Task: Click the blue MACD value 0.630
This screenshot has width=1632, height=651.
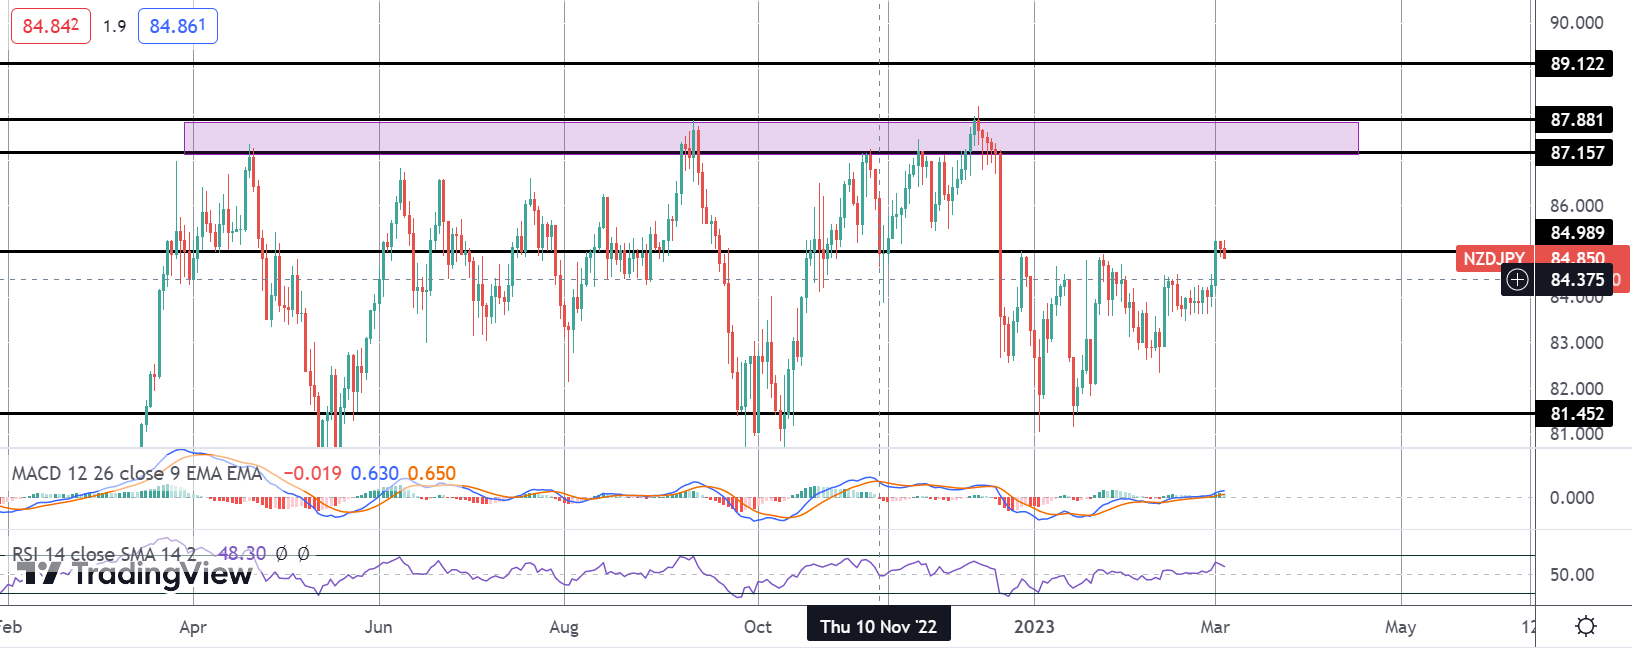Action: tap(374, 474)
